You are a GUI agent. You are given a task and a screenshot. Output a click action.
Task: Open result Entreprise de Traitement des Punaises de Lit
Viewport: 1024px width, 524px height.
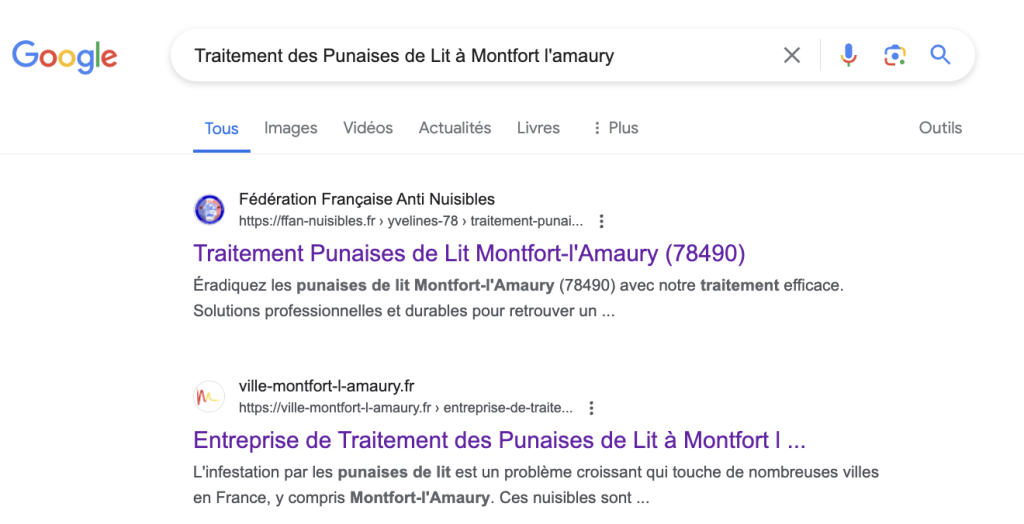click(x=500, y=440)
